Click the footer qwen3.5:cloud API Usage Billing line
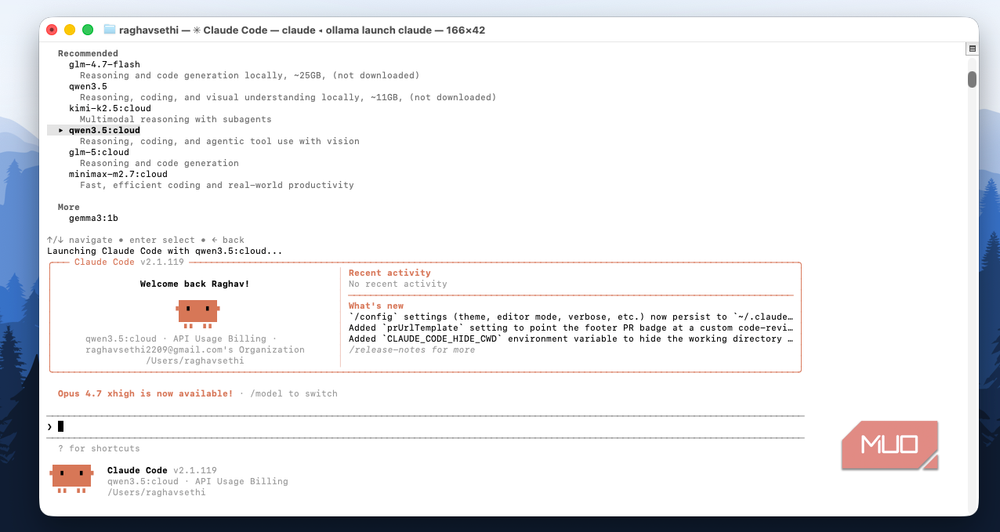Image resolution: width=1000 pixels, height=532 pixels. click(x=198, y=482)
